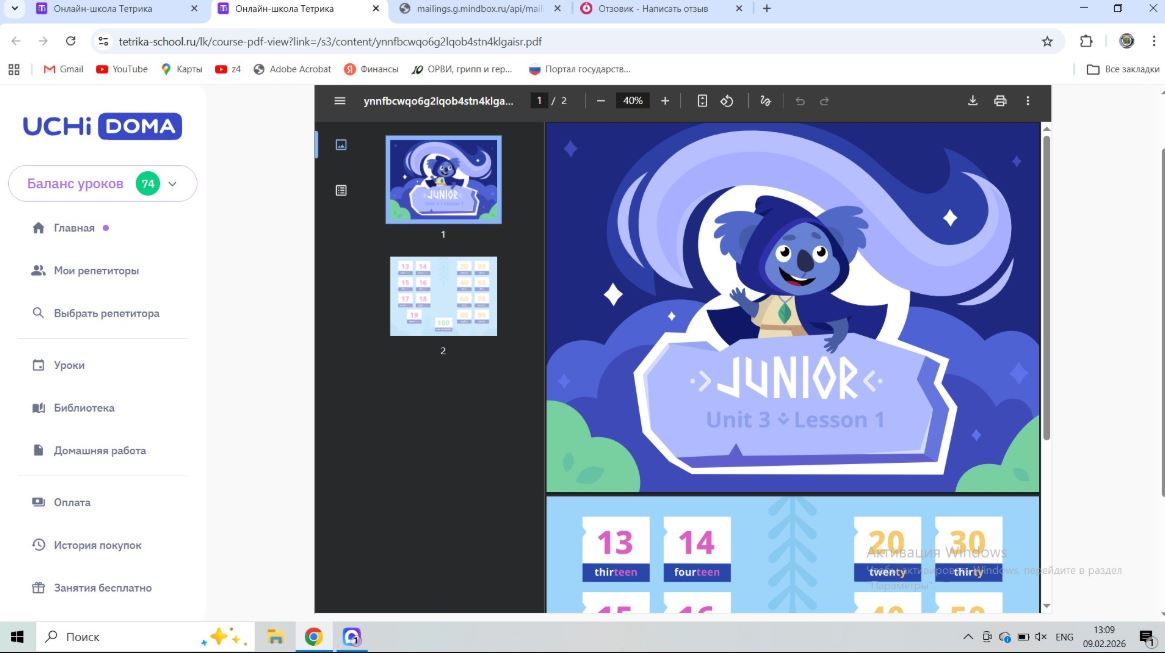Zoom out with the minus icon
Image resolution: width=1165 pixels, height=653 pixels.
point(600,101)
